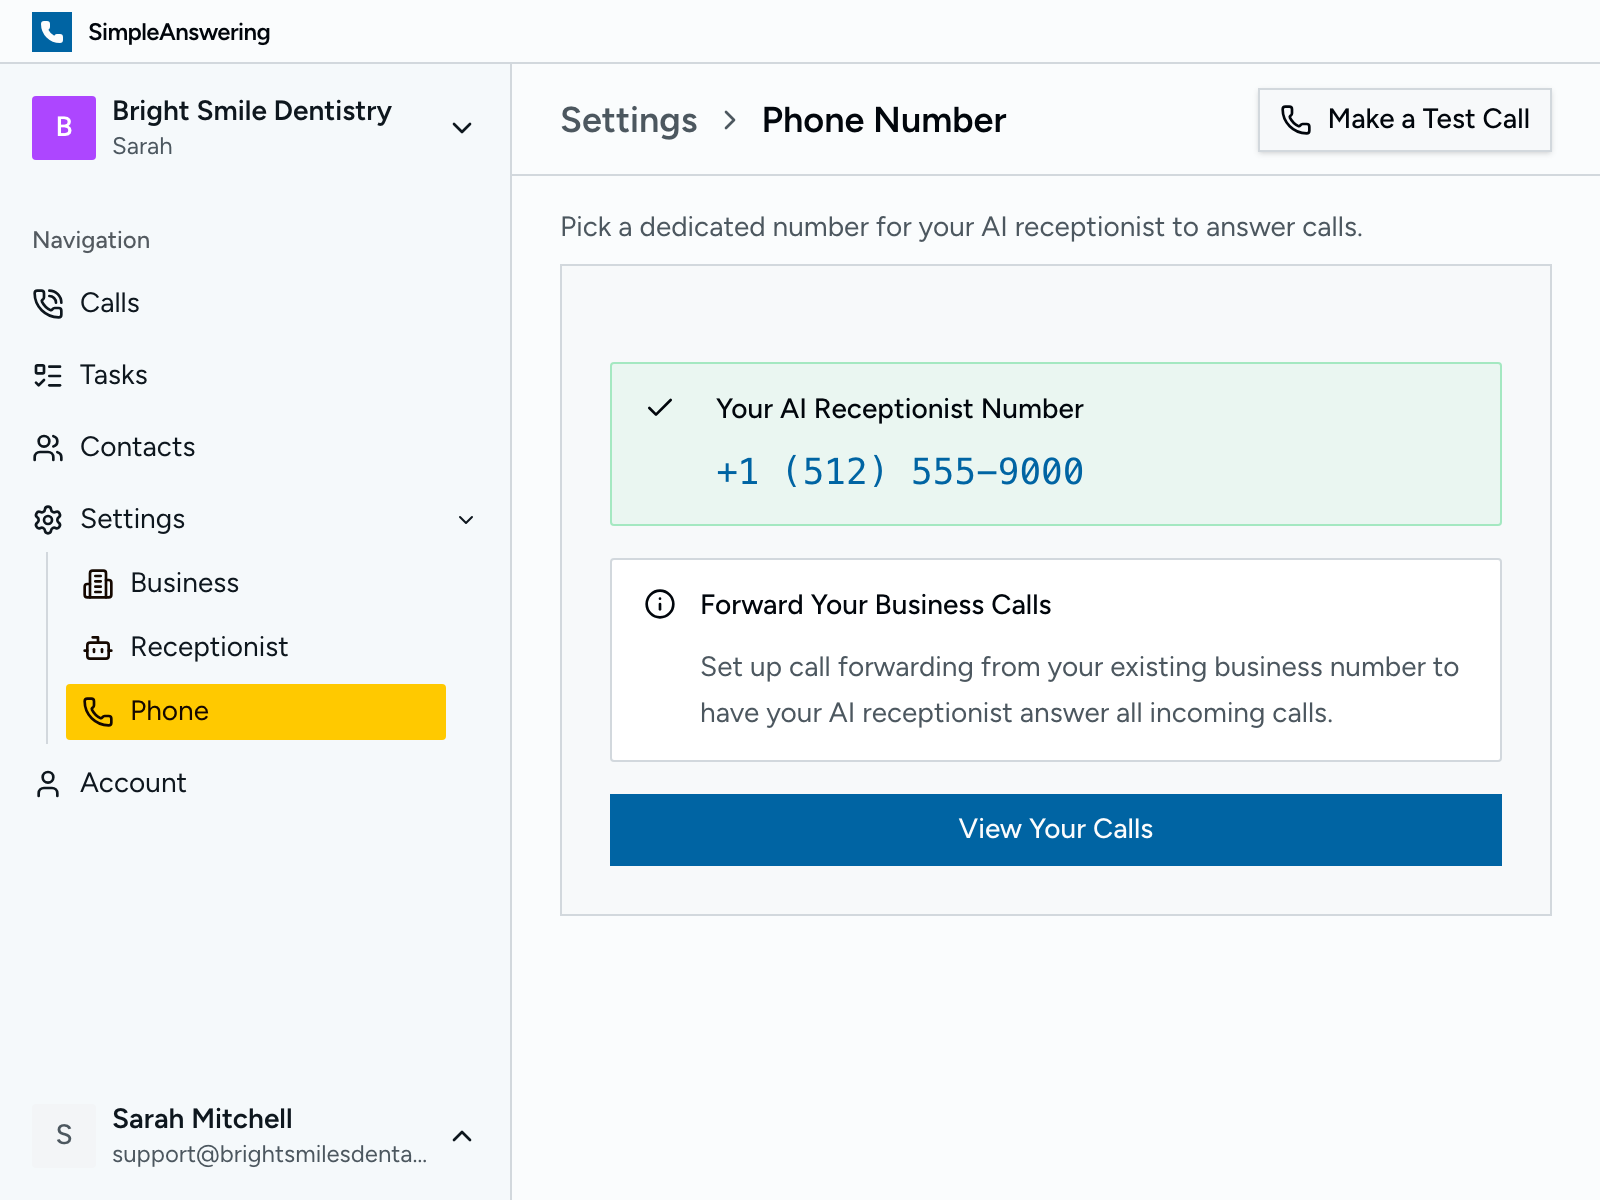Click the Settings gear icon
This screenshot has height=1200, width=1600.
[x=47, y=519]
